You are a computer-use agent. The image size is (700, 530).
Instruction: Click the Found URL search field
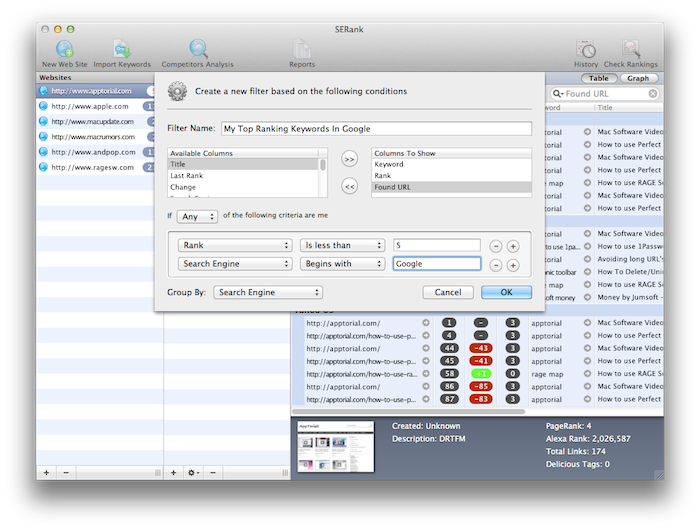[605, 94]
